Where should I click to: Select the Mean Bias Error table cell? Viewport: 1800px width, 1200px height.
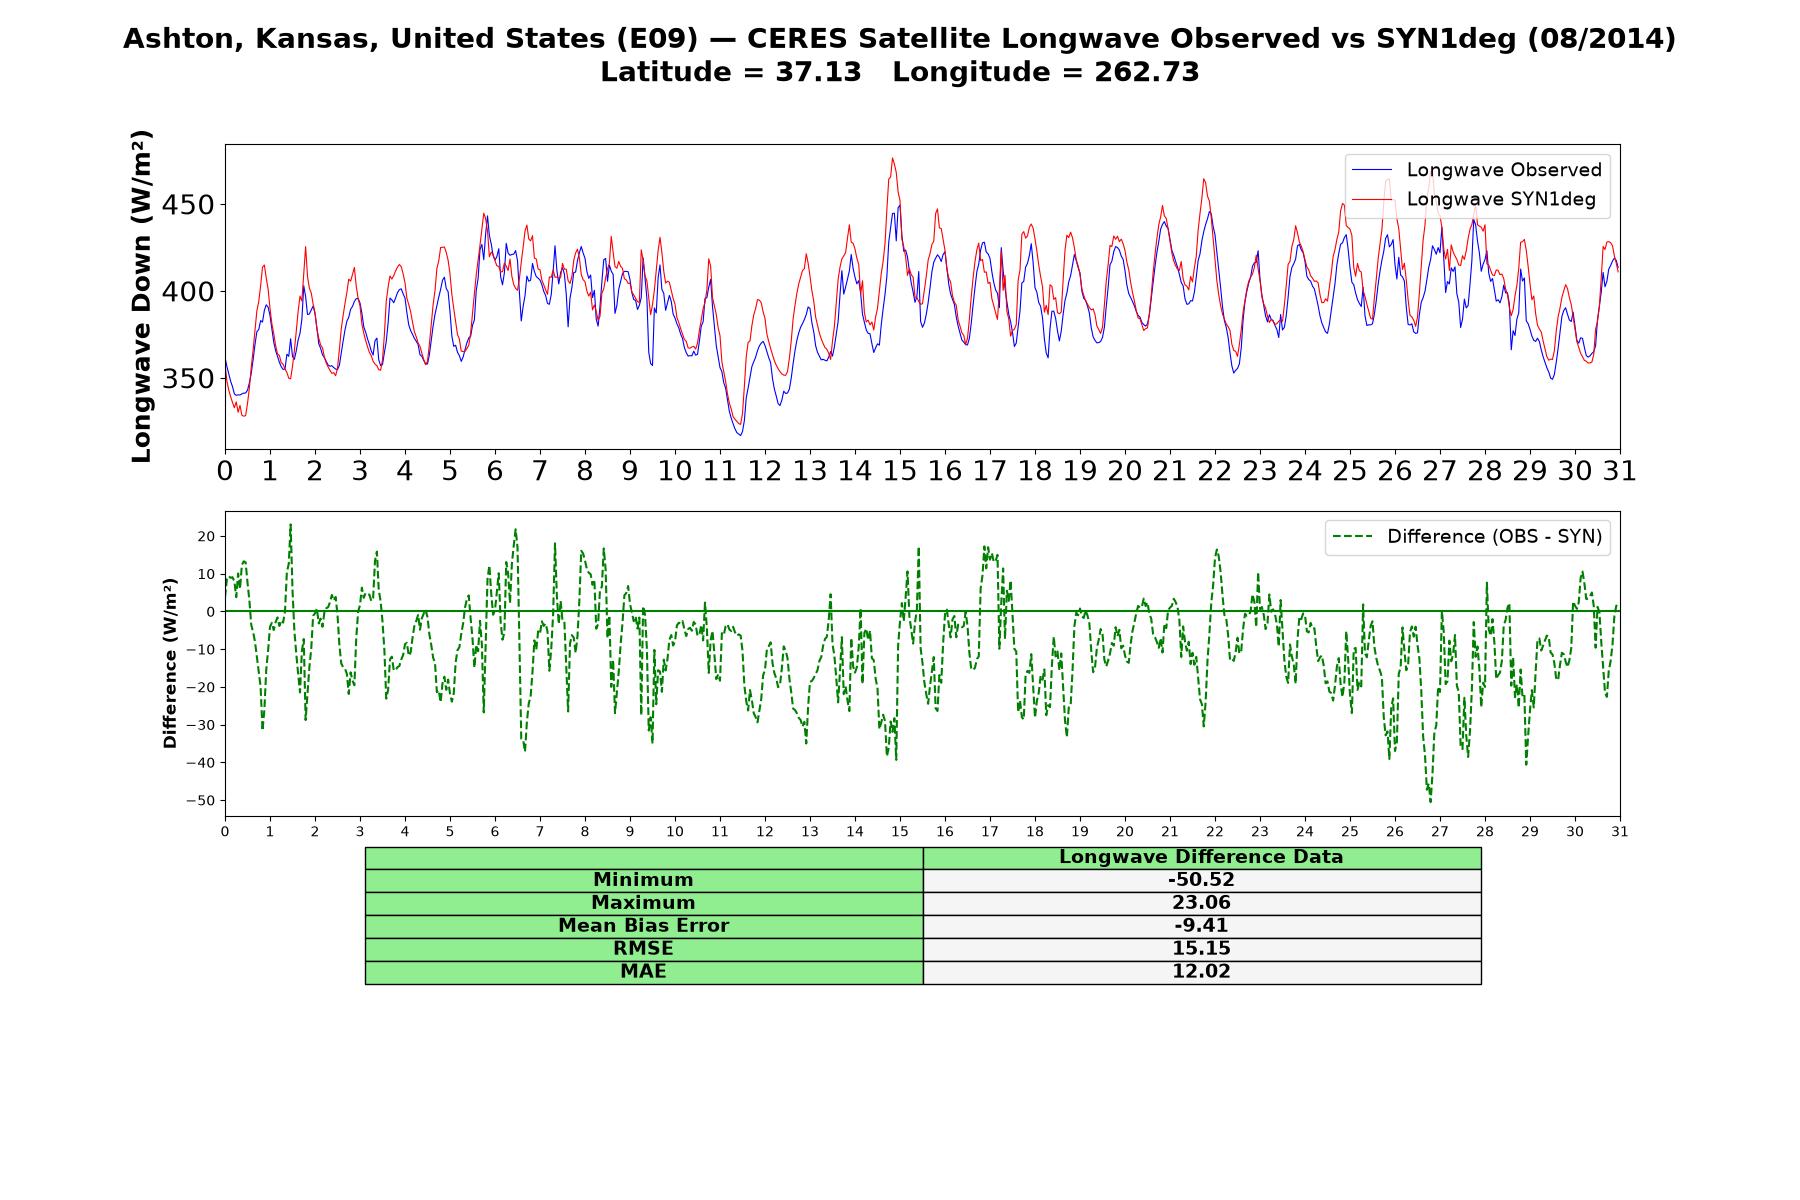(x=644, y=926)
